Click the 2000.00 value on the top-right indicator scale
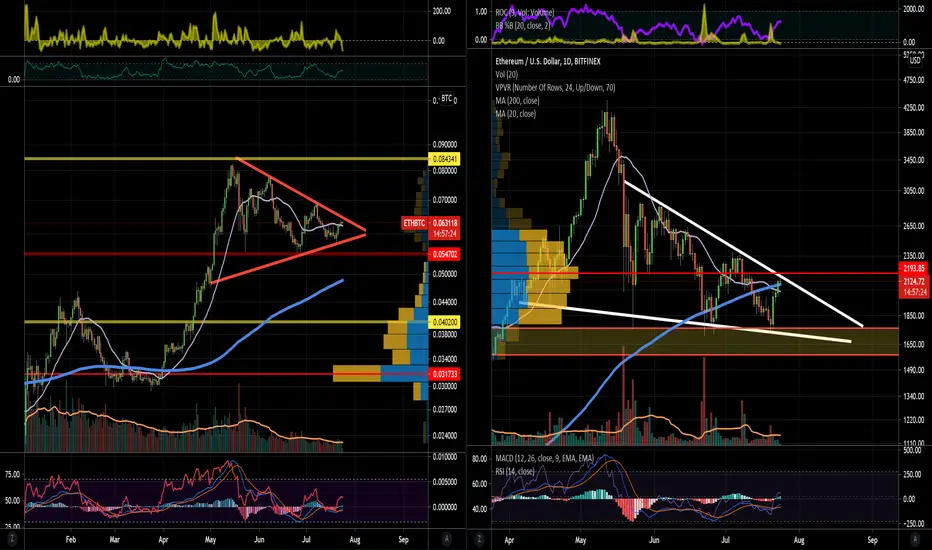Viewport: 932px width, 550px height. coord(914,10)
